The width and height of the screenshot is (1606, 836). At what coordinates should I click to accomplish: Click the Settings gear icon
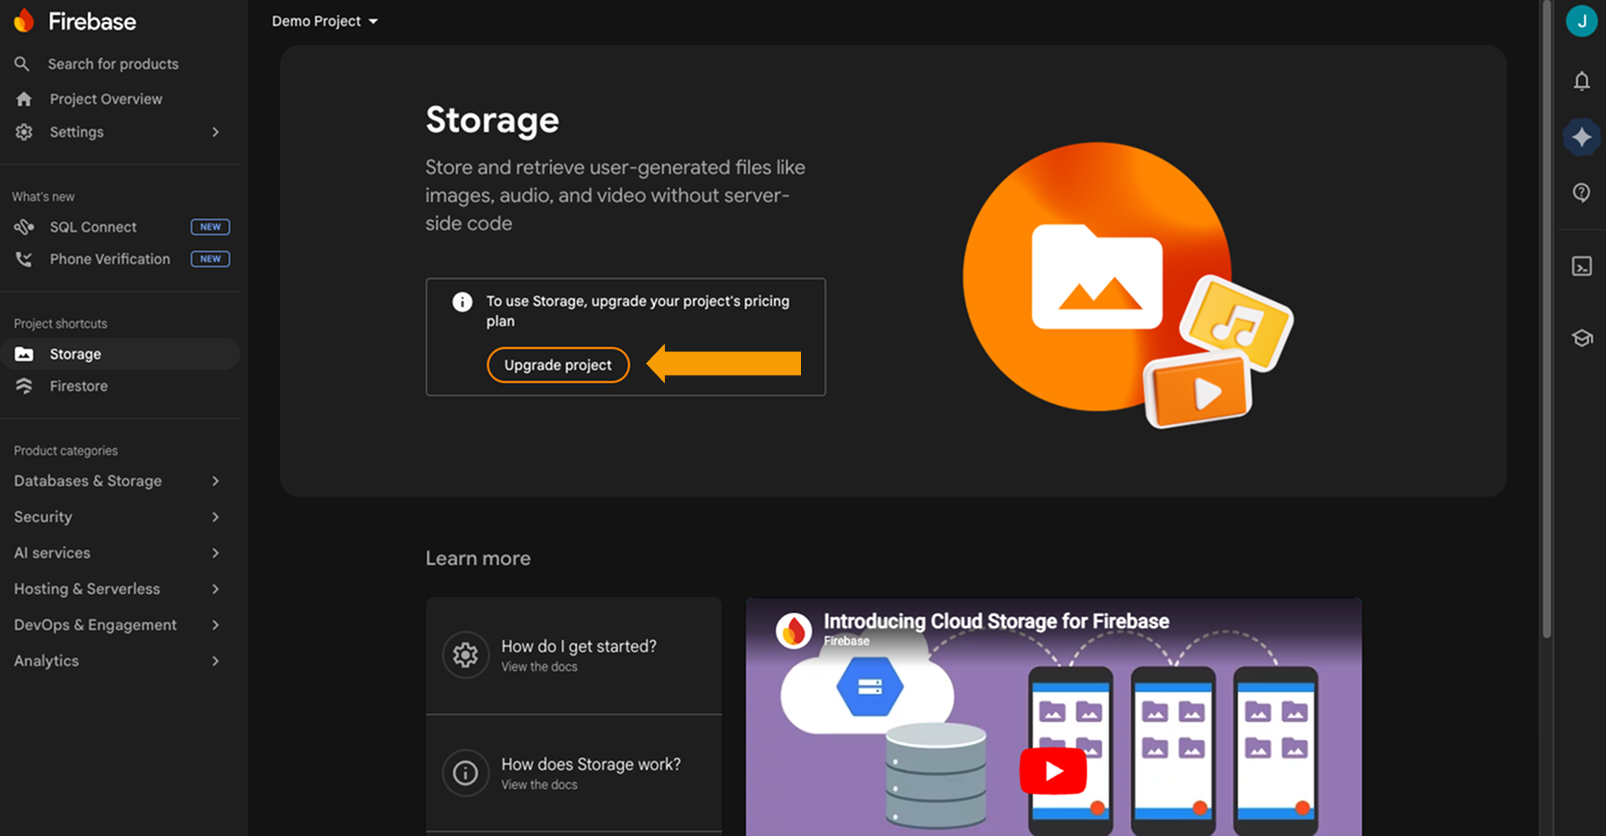click(x=24, y=132)
